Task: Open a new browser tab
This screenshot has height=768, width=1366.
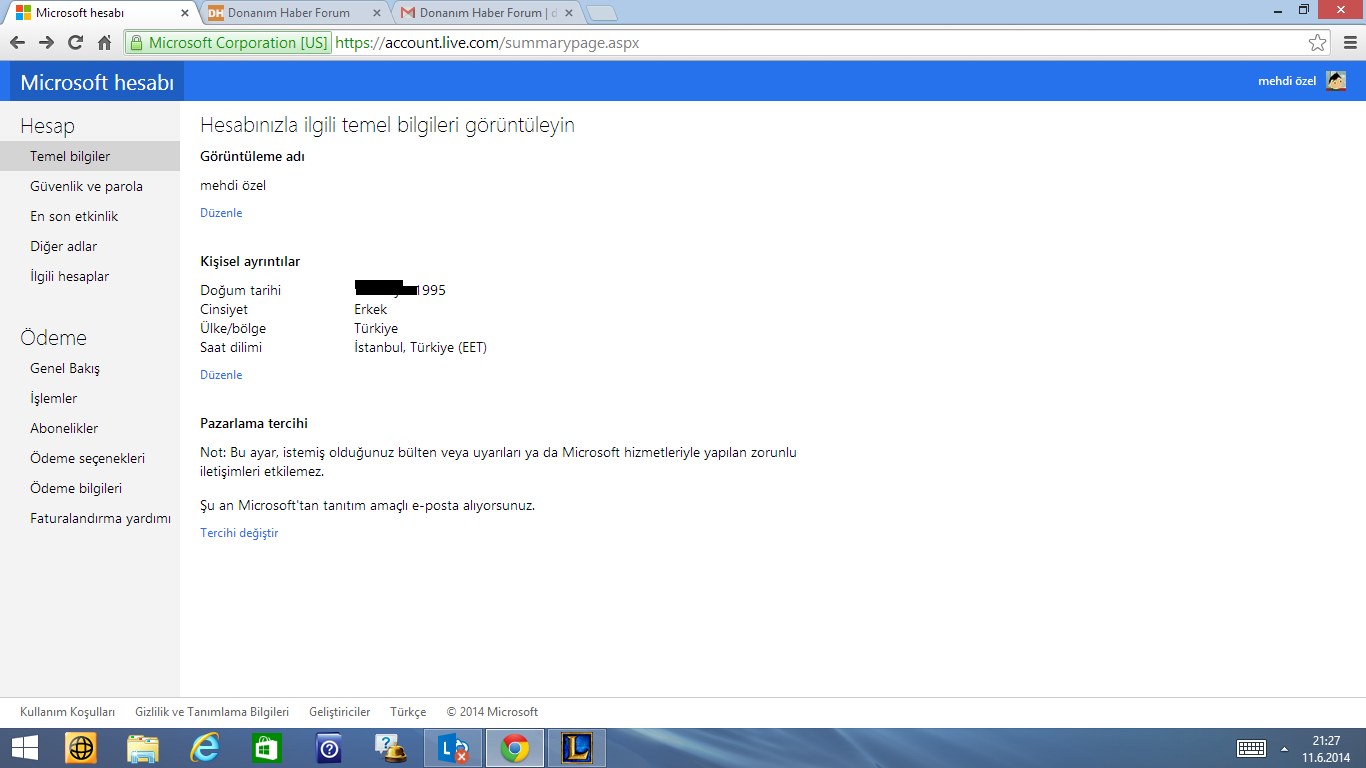Action: coord(601,13)
